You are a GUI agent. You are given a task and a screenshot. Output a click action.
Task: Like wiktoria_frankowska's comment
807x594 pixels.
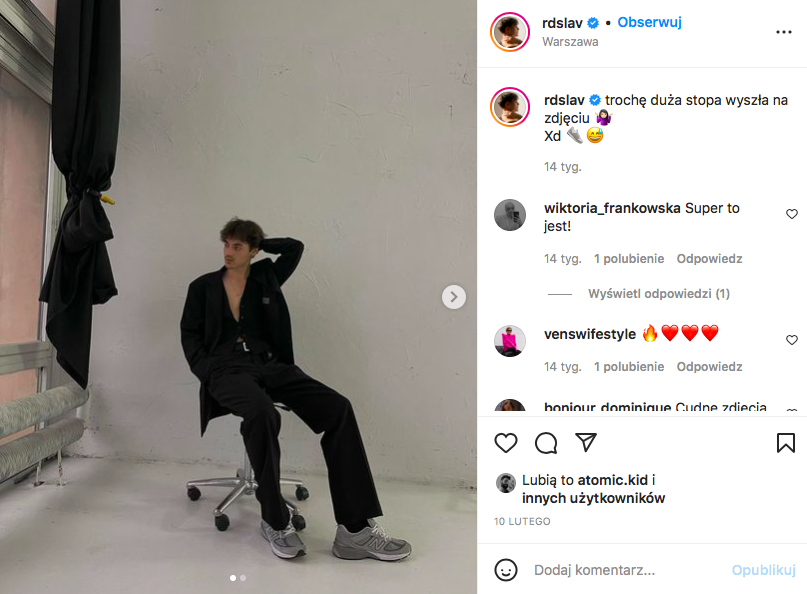[792, 214]
